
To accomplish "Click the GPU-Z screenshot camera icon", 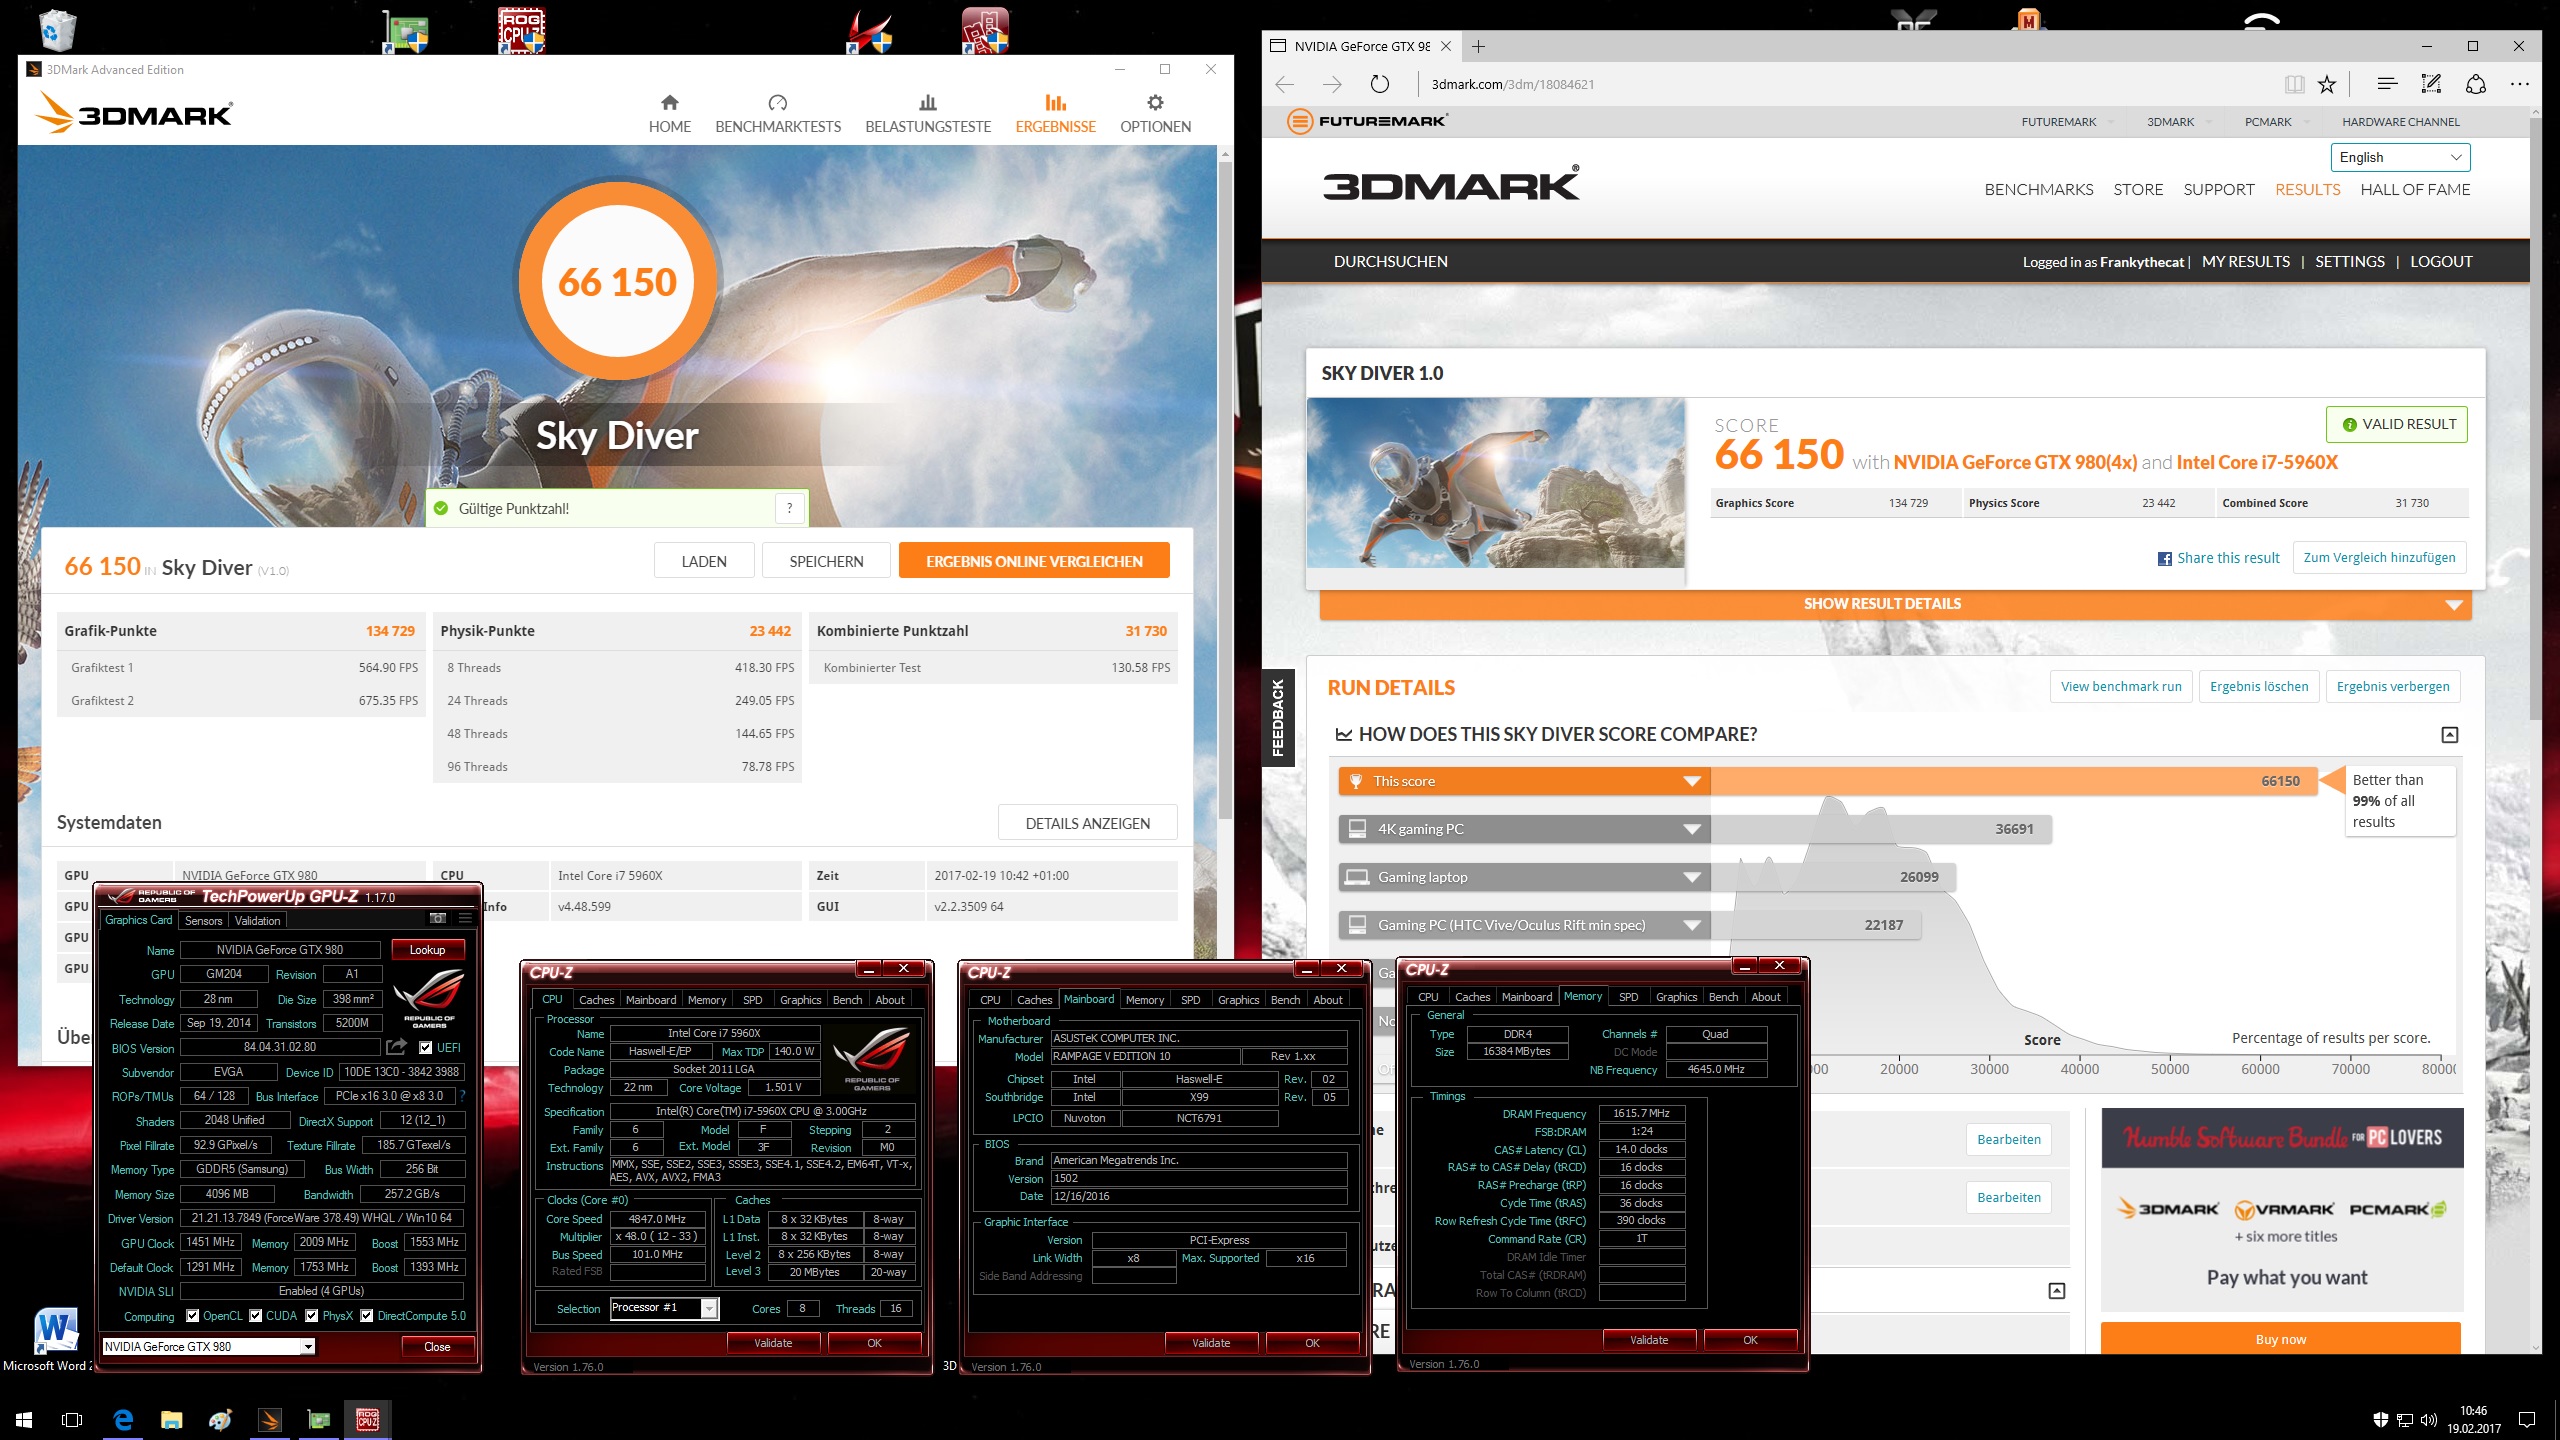I will (x=437, y=918).
